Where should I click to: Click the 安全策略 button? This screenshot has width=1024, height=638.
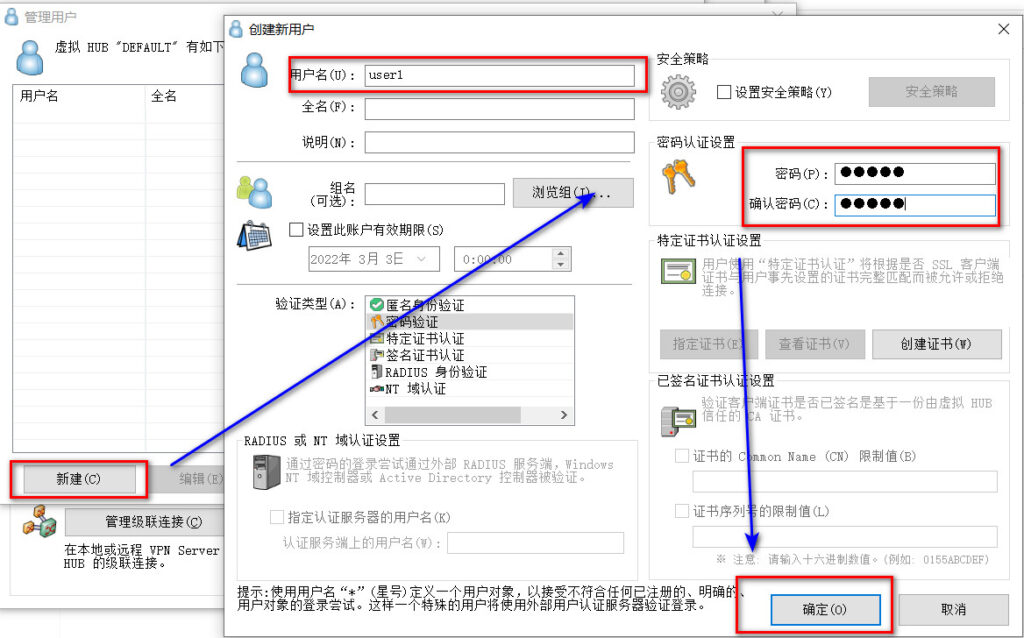click(931, 91)
